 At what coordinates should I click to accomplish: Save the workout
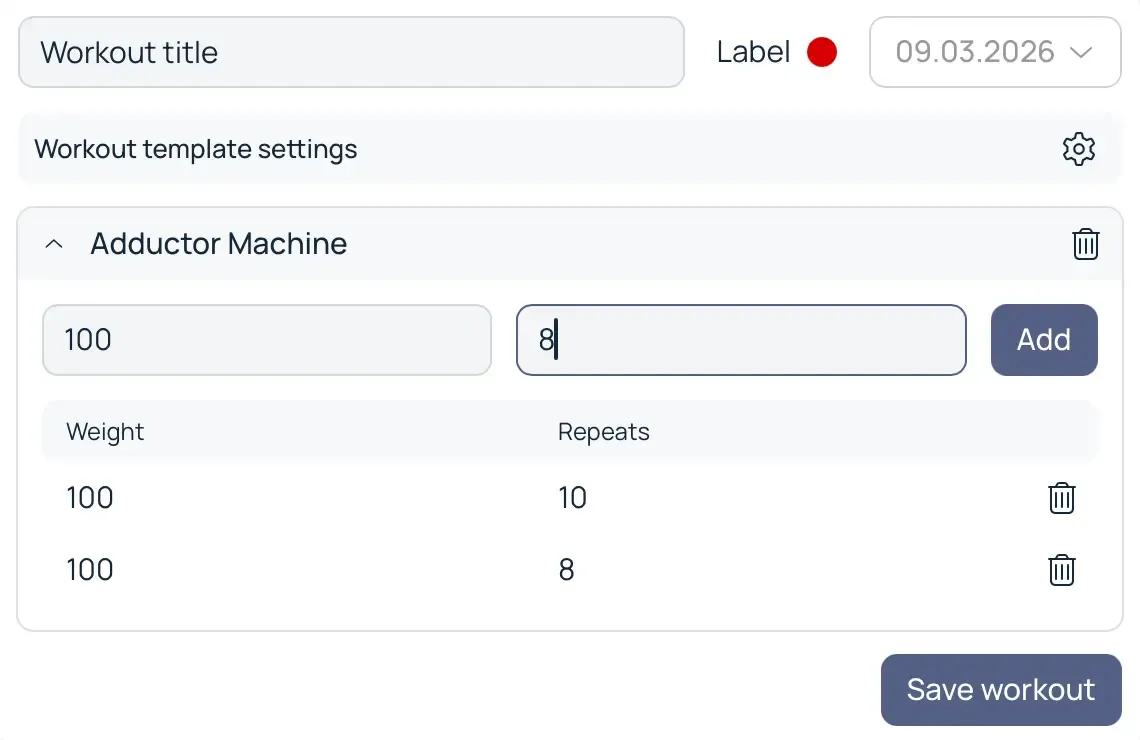[1001, 690]
